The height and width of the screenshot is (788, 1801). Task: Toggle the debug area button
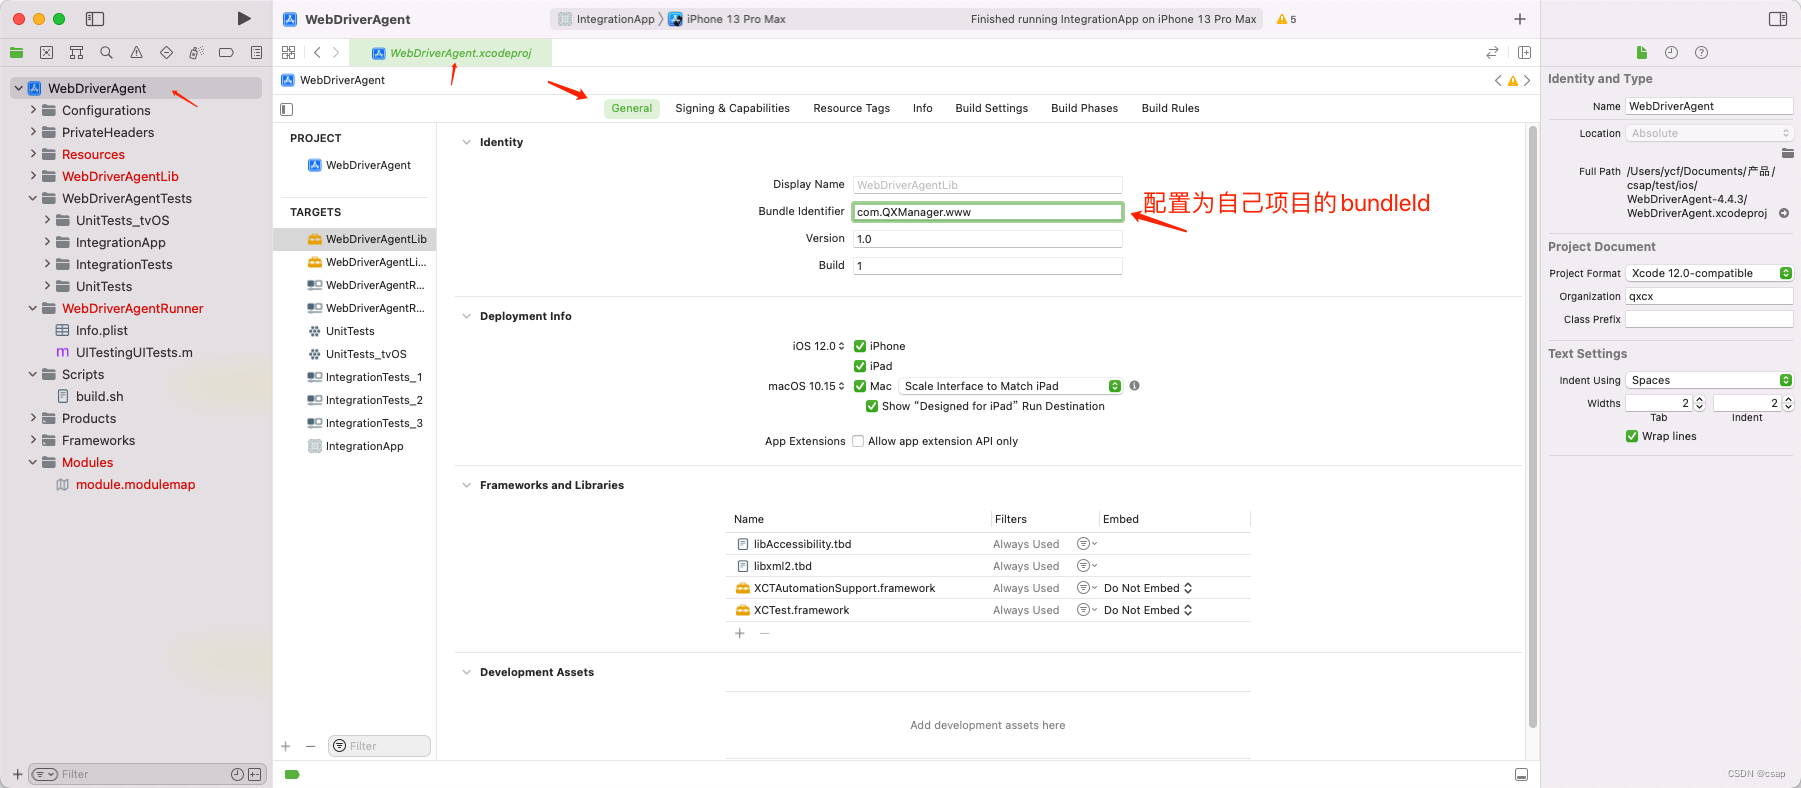pyautogui.click(x=1521, y=775)
